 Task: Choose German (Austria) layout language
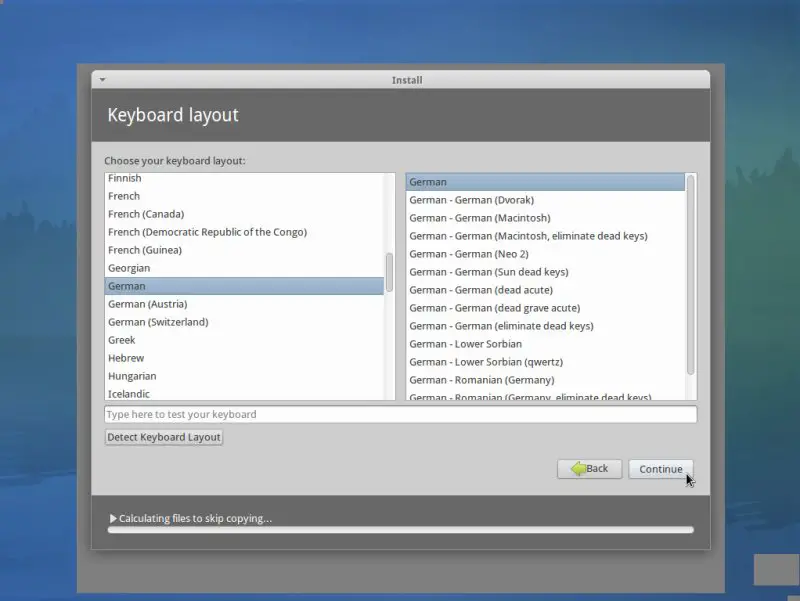pos(147,304)
